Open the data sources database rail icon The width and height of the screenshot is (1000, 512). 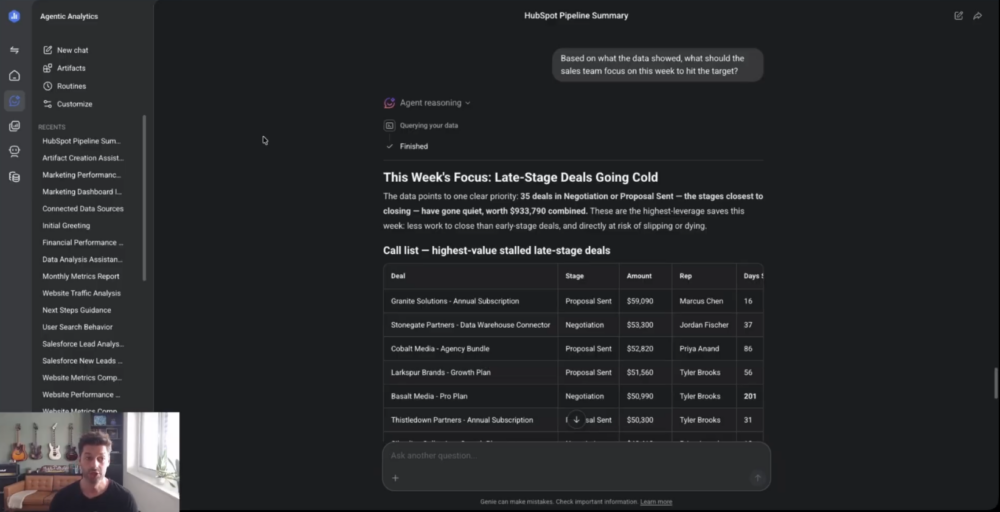point(14,177)
